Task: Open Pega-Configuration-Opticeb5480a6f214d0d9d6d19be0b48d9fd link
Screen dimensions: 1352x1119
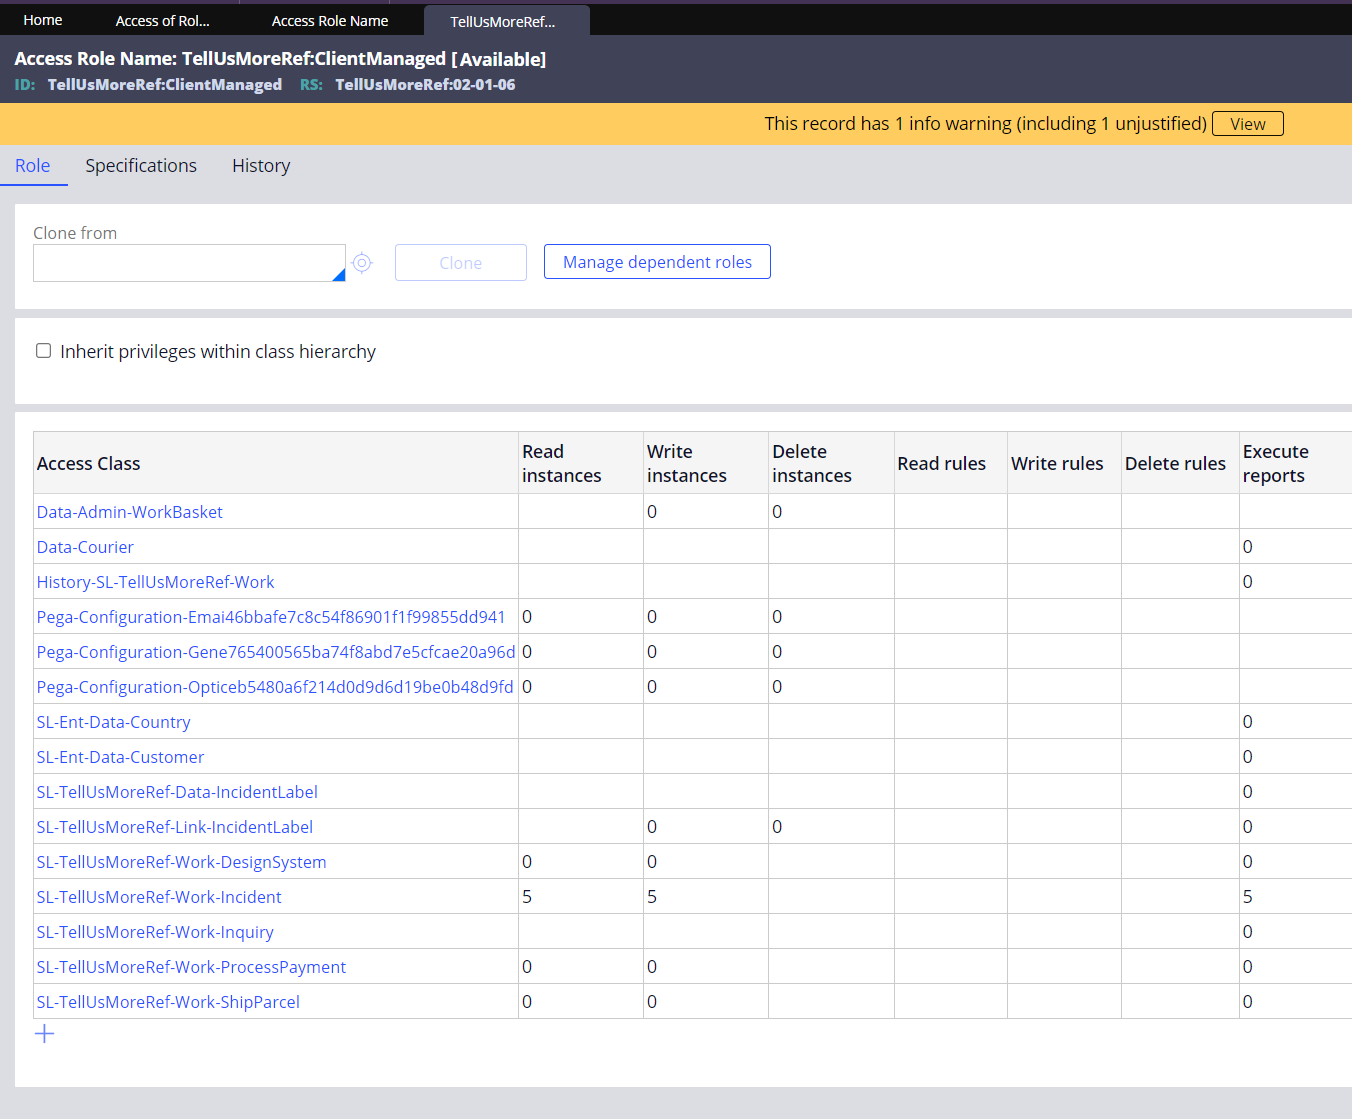Action: pyautogui.click(x=275, y=687)
